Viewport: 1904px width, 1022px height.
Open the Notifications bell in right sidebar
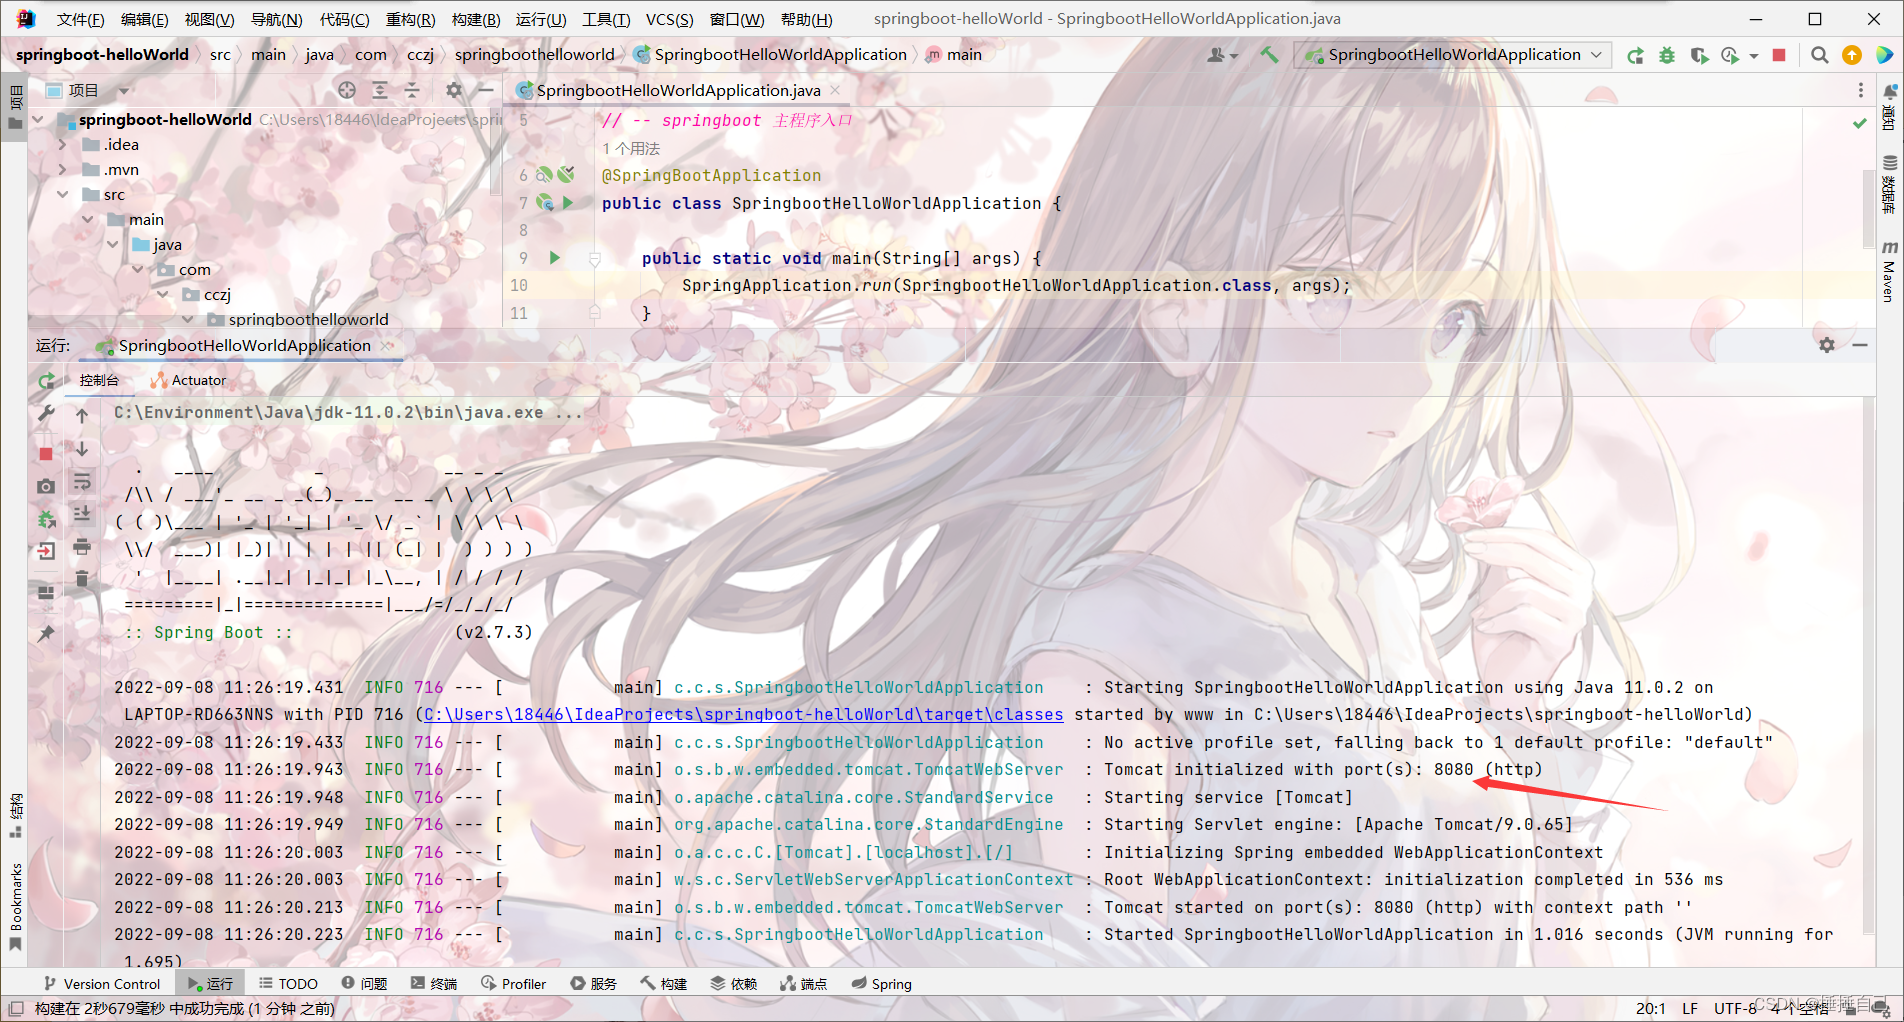tap(1889, 92)
